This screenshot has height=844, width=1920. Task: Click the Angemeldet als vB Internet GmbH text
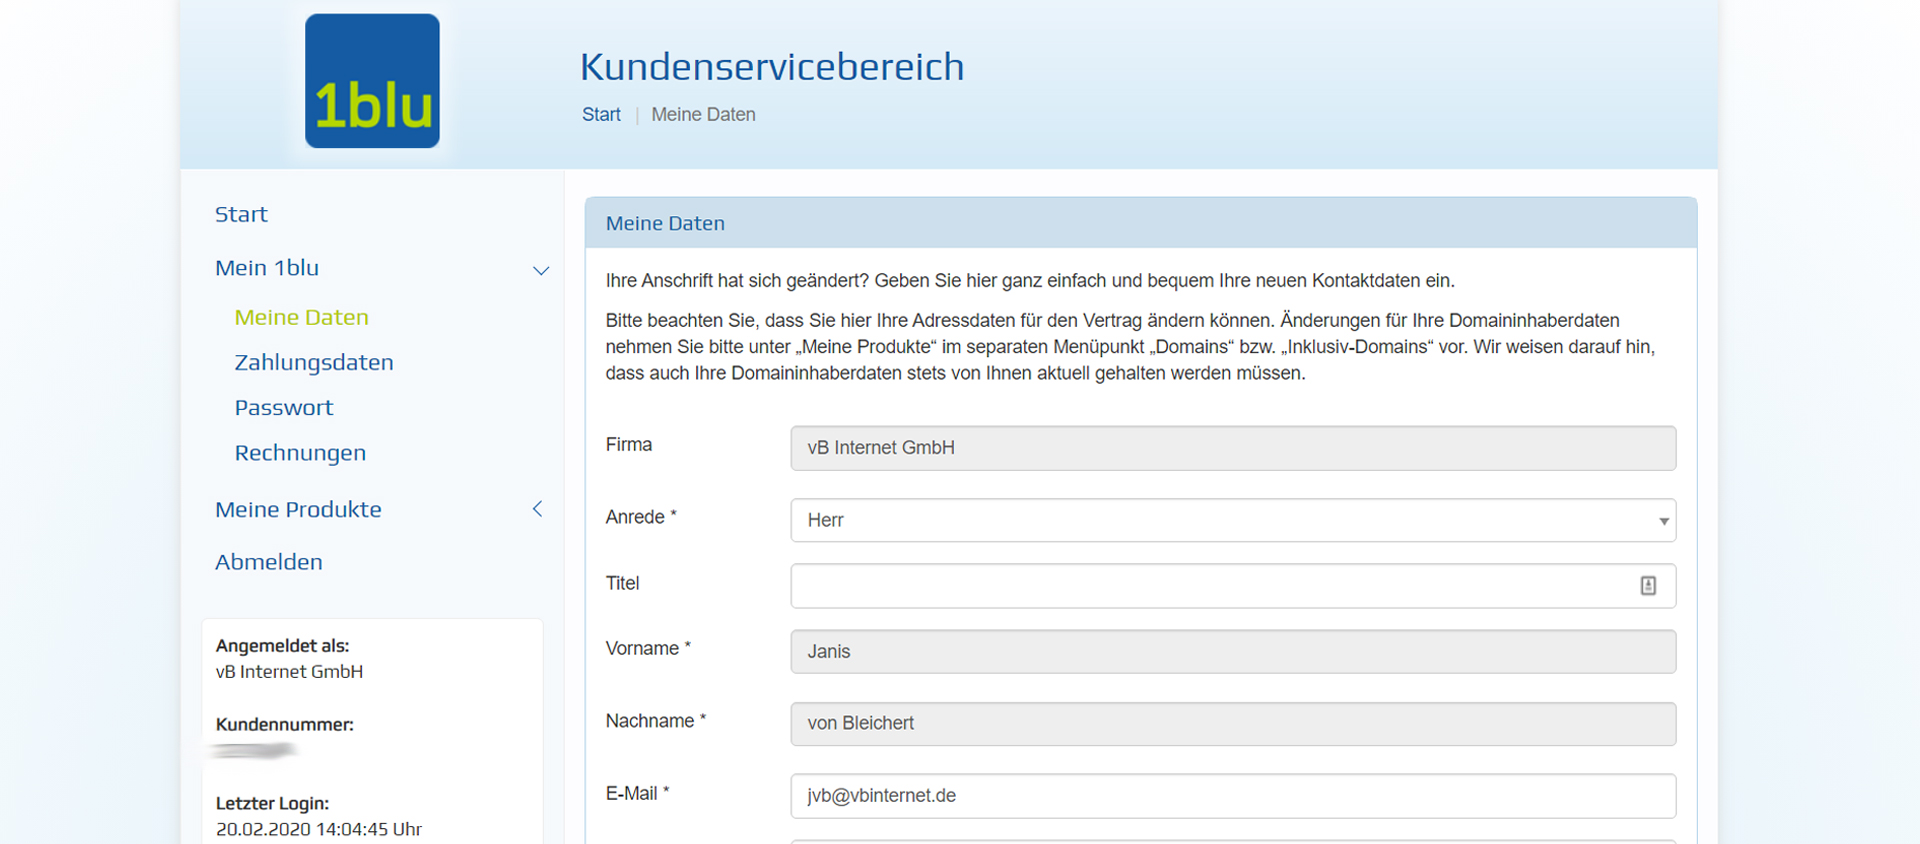pyautogui.click(x=289, y=672)
